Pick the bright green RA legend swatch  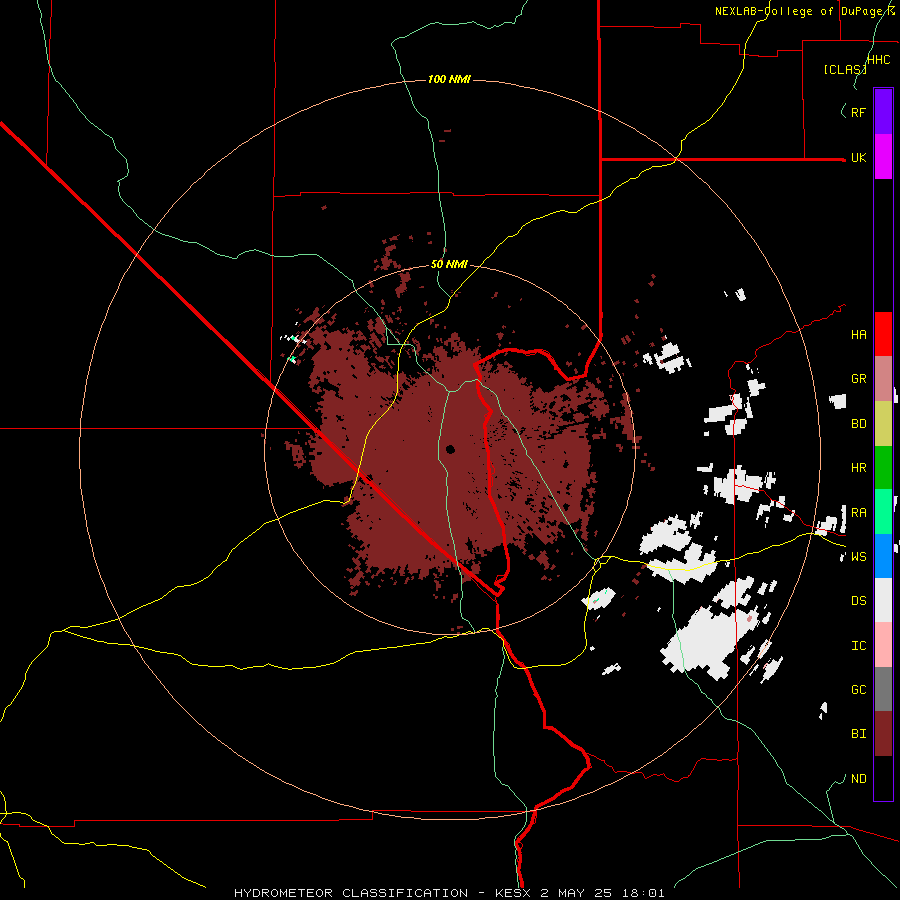click(x=883, y=512)
